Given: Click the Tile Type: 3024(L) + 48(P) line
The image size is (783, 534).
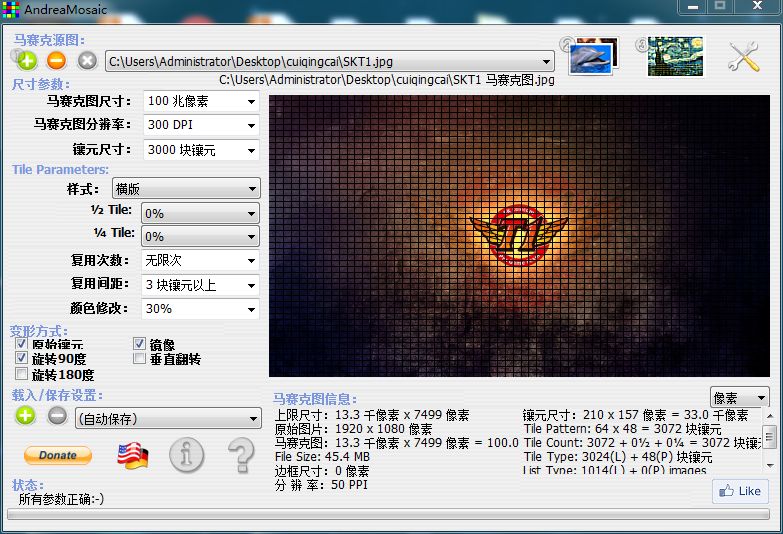Looking at the screenshot, I should pos(618,457).
